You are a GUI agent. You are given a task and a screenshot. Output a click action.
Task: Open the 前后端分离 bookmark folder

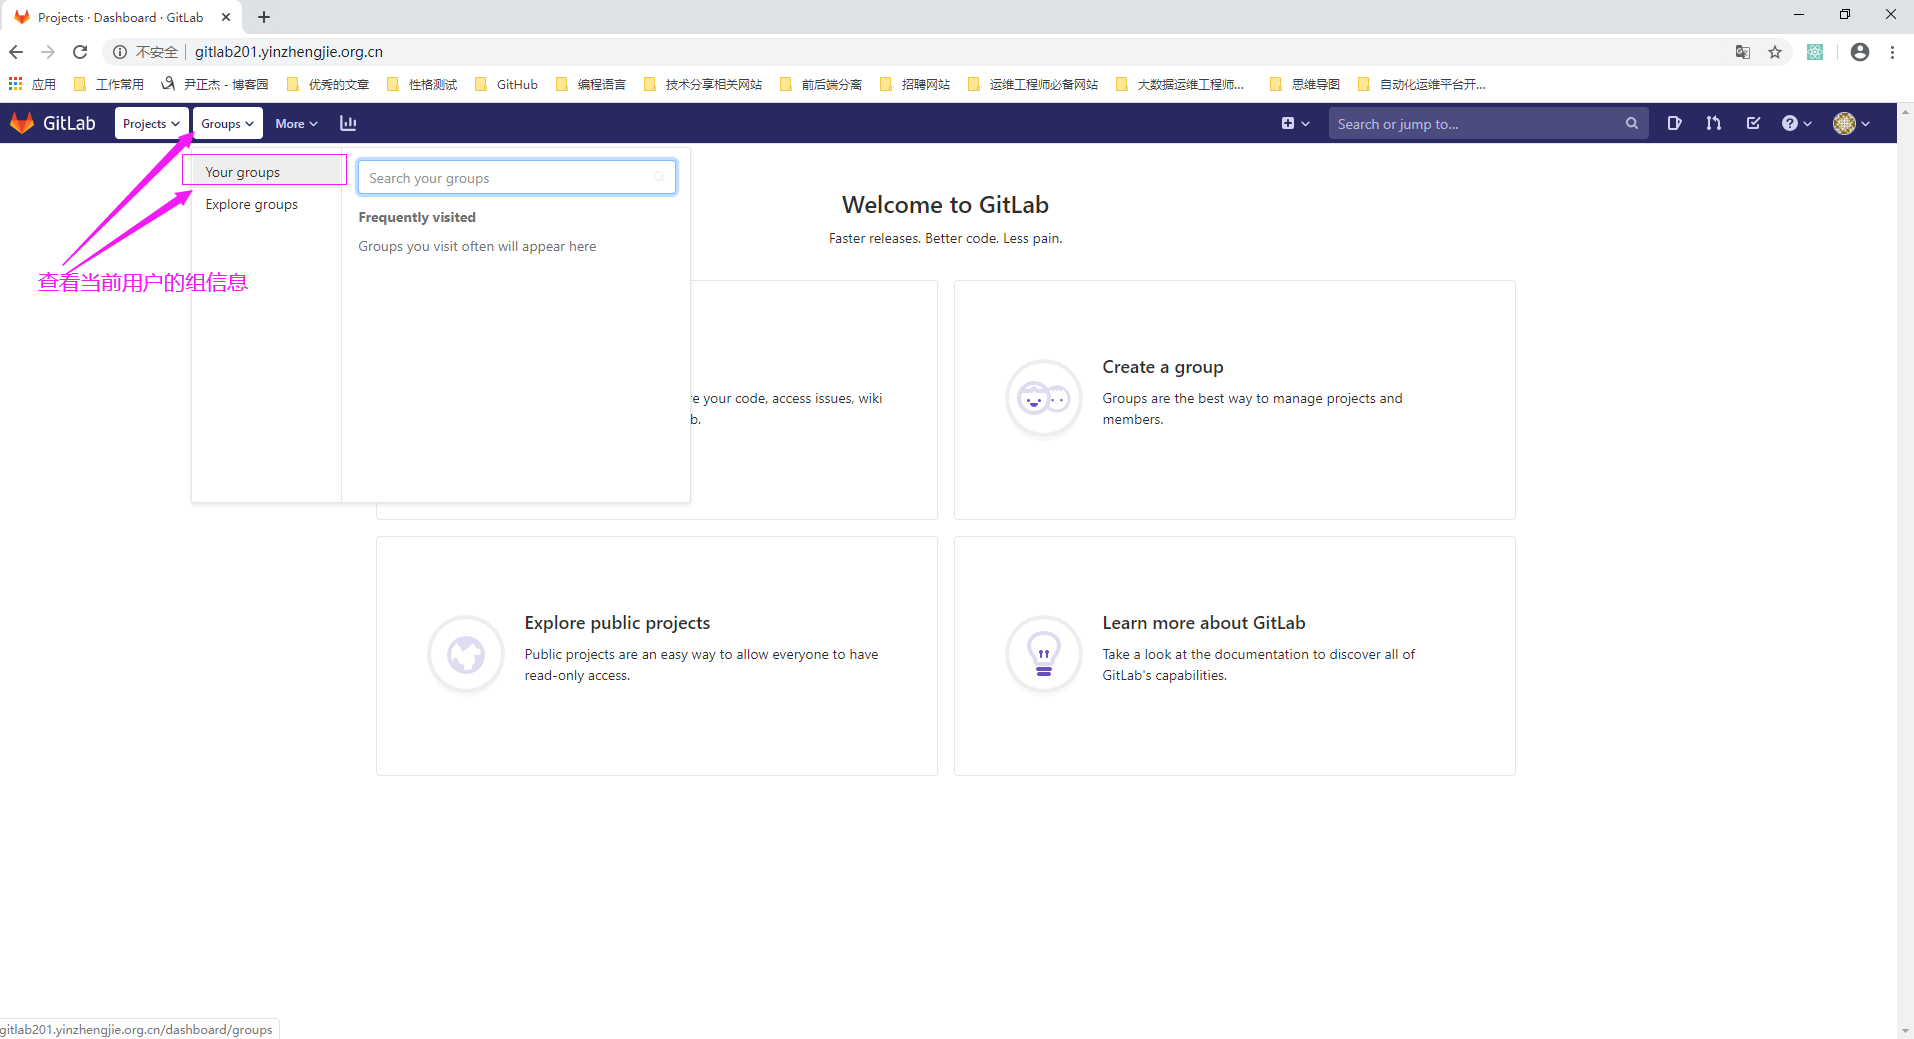click(x=821, y=84)
